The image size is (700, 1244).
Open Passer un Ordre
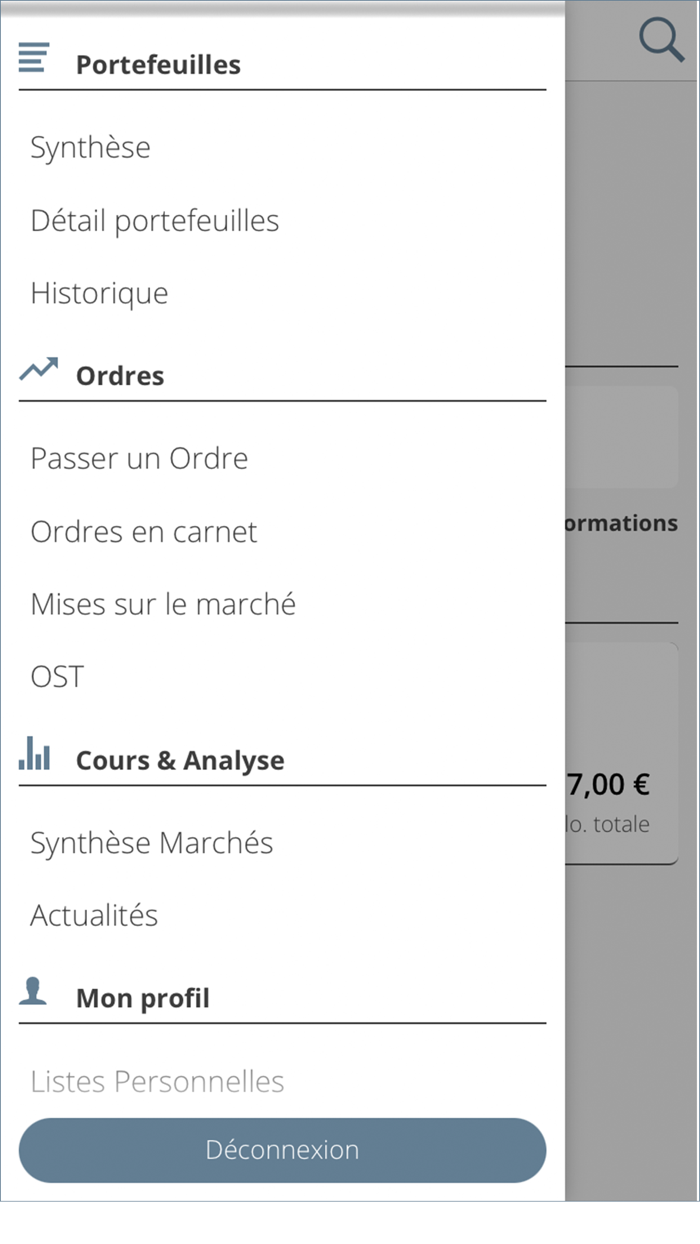(139, 458)
